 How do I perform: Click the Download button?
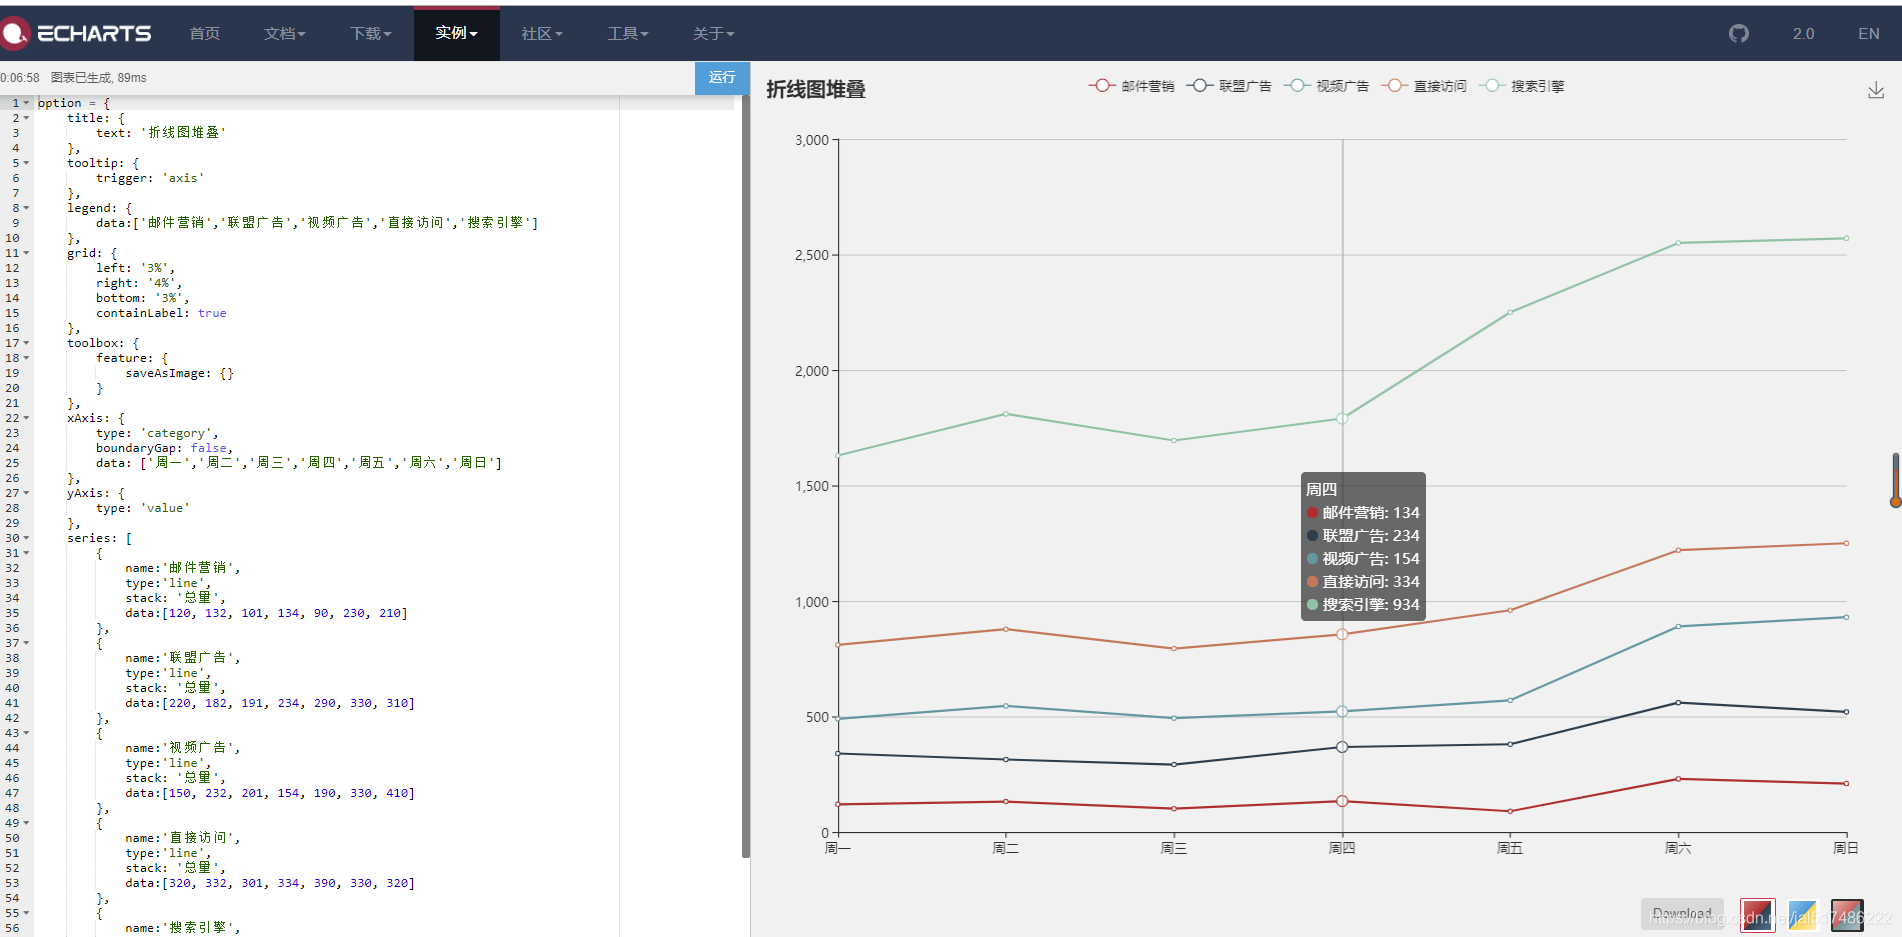(x=1682, y=914)
